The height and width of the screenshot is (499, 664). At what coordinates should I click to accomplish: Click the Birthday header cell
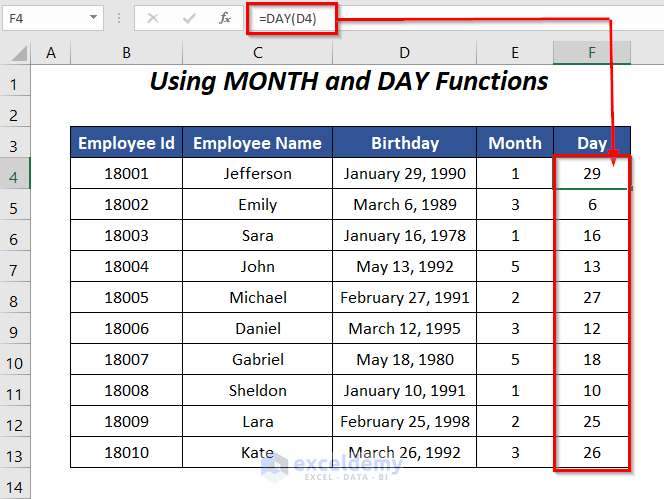click(x=404, y=143)
